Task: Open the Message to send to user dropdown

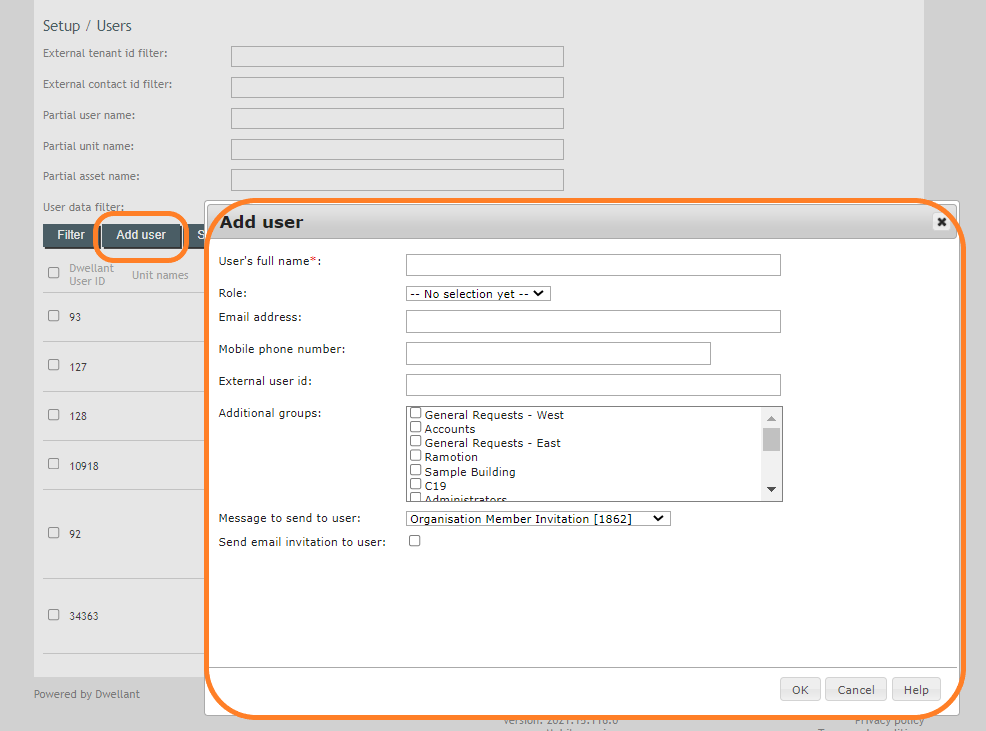Action: pos(538,518)
